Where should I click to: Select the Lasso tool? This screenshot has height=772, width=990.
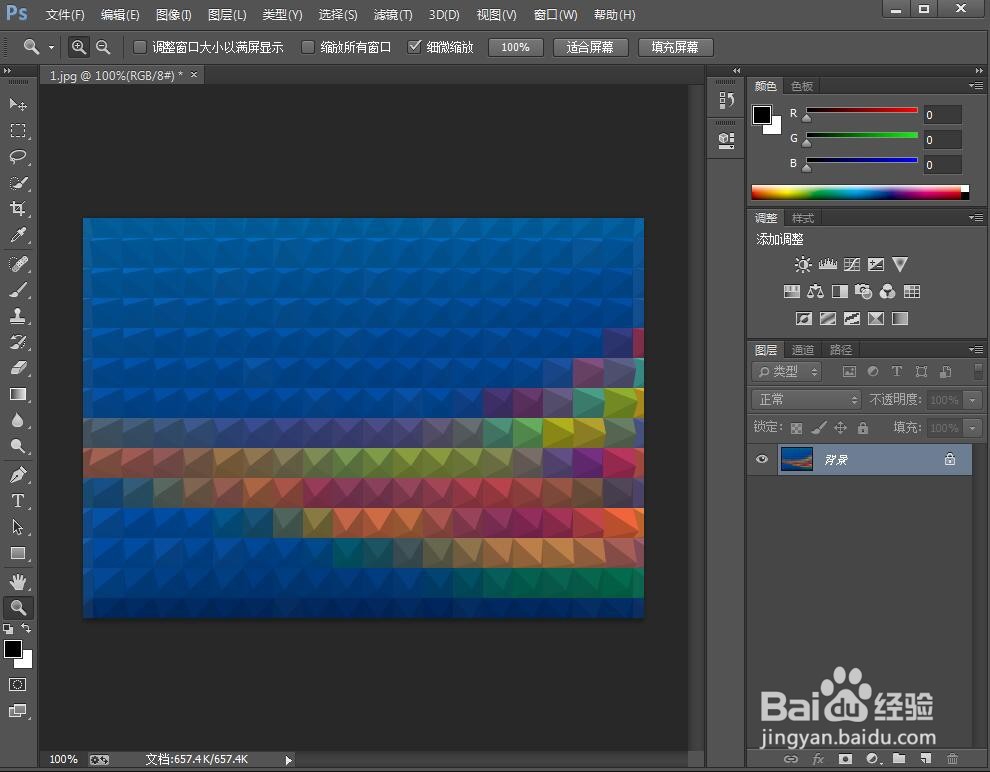[18, 157]
